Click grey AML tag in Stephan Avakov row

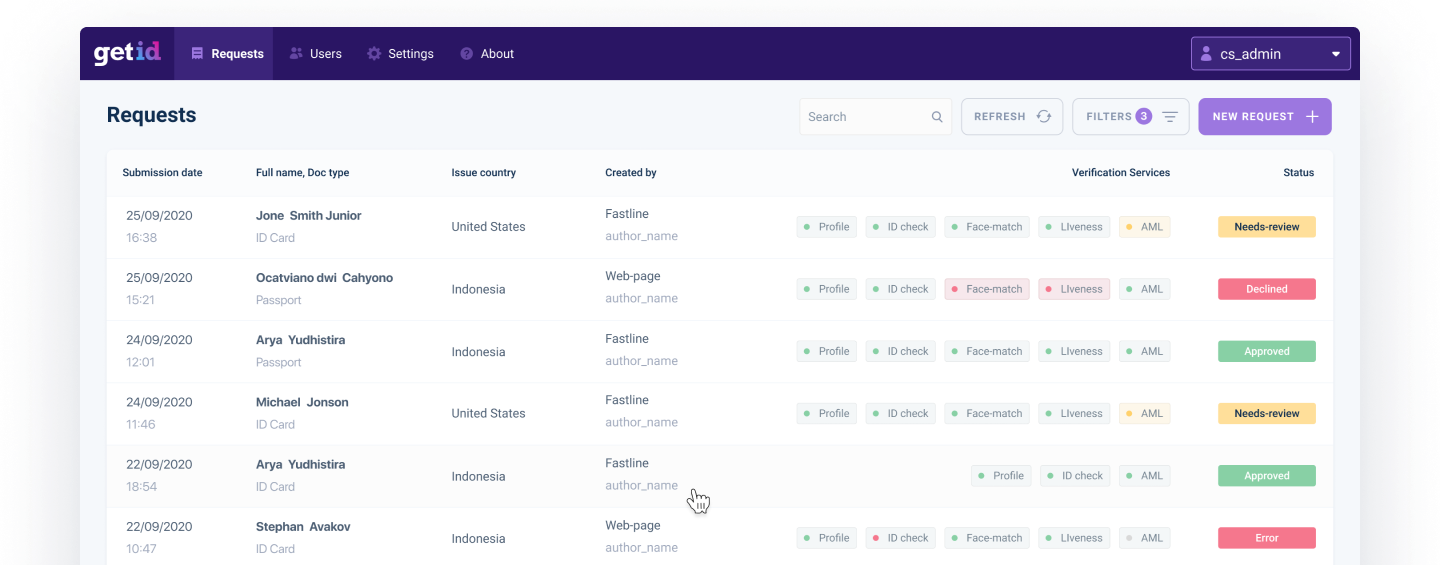(x=1144, y=538)
